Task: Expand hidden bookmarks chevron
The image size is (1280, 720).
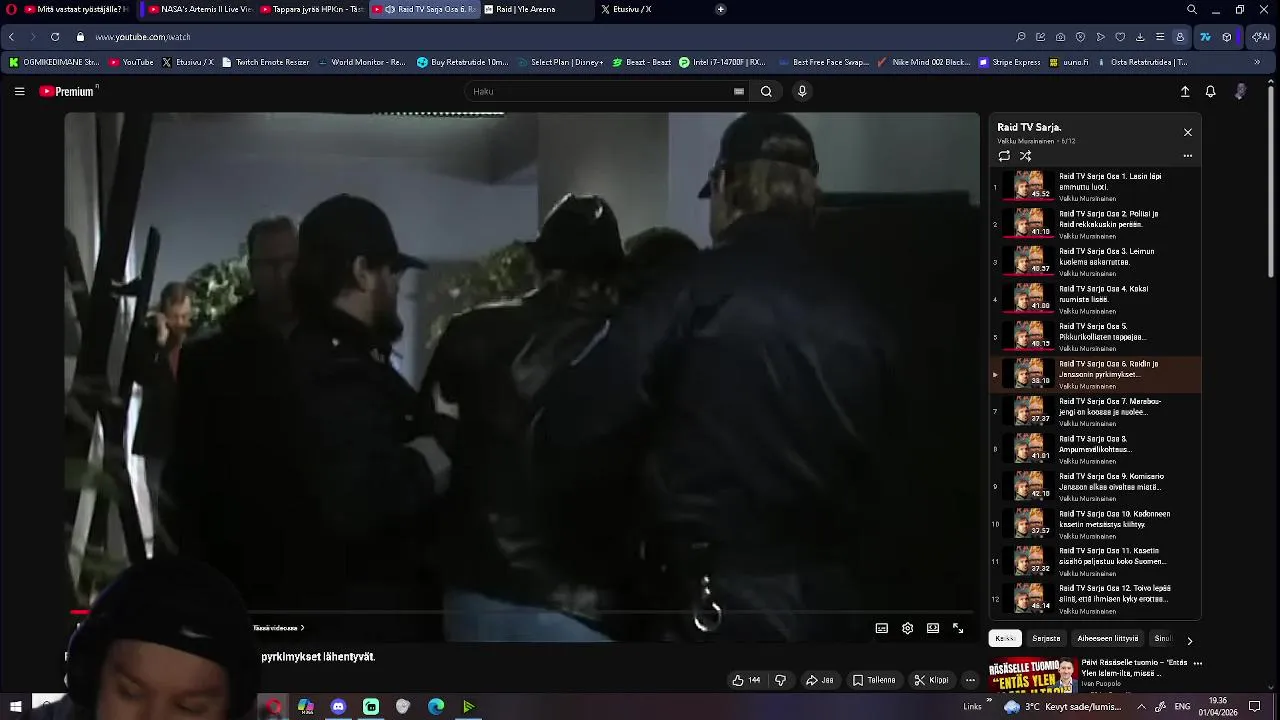Action: coord(1257,62)
